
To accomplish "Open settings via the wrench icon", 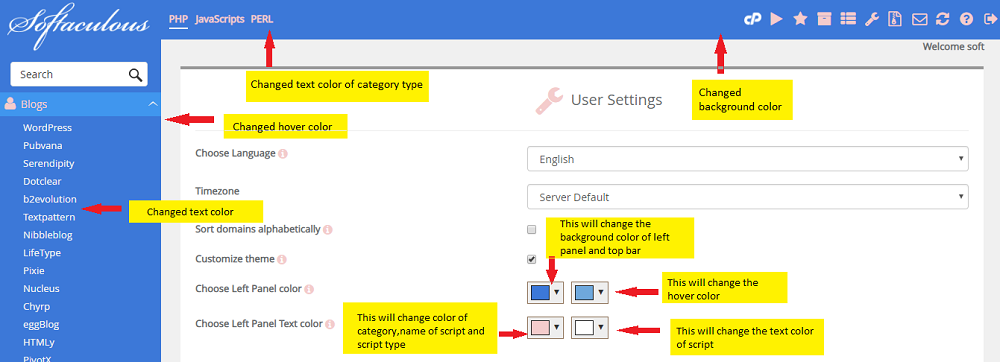I will [872, 19].
